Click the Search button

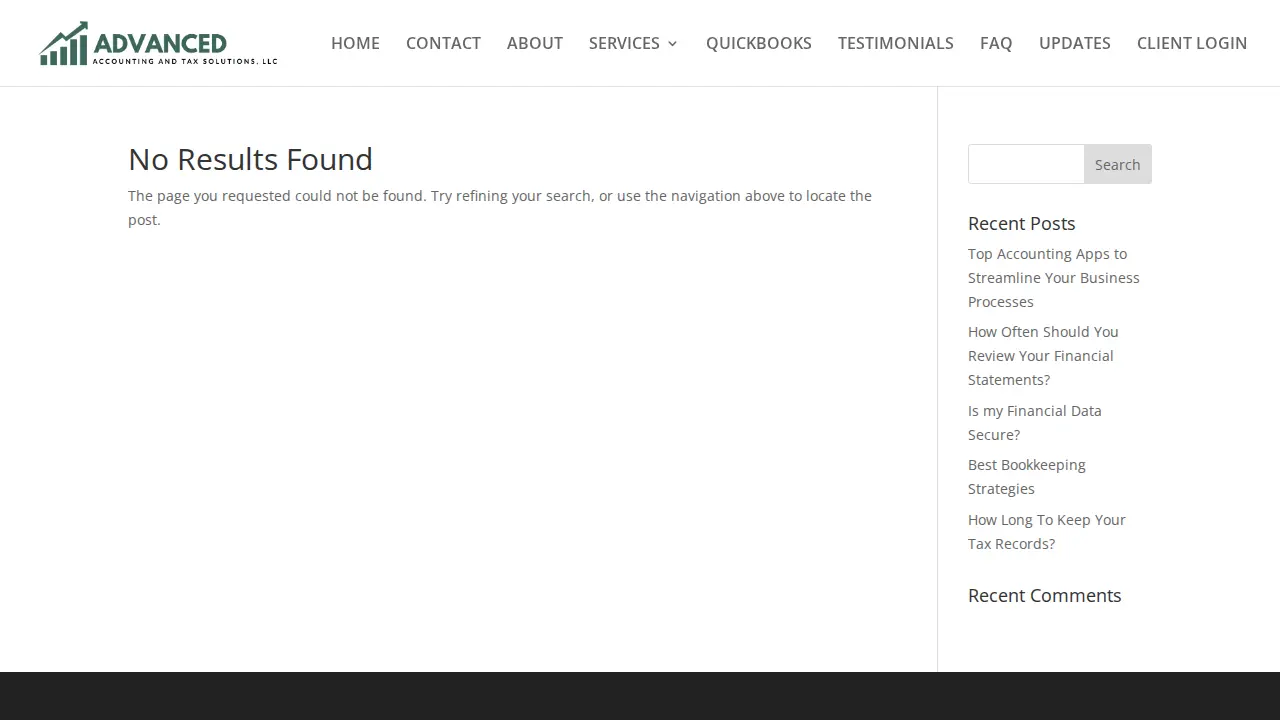(x=1118, y=164)
